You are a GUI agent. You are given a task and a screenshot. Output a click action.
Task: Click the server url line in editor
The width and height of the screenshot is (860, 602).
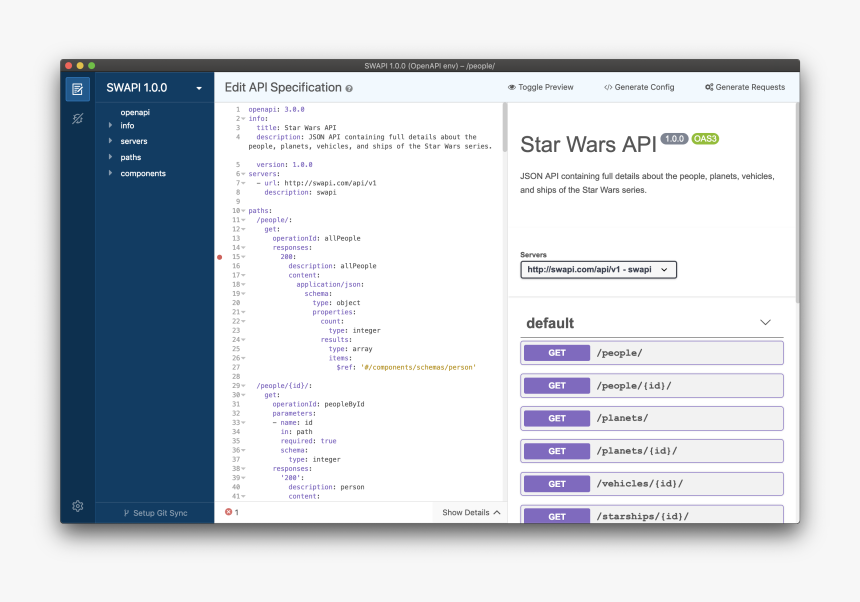tap(316, 183)
